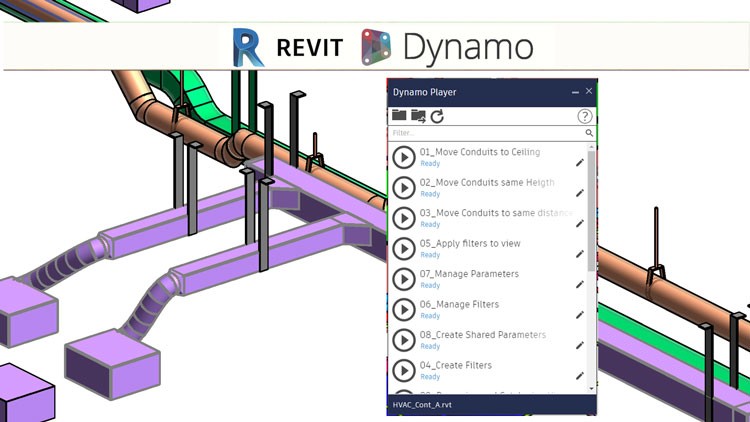Close the Dynamo Player window
This screenshot has width=750, height=422.
(x=589, y=91)
